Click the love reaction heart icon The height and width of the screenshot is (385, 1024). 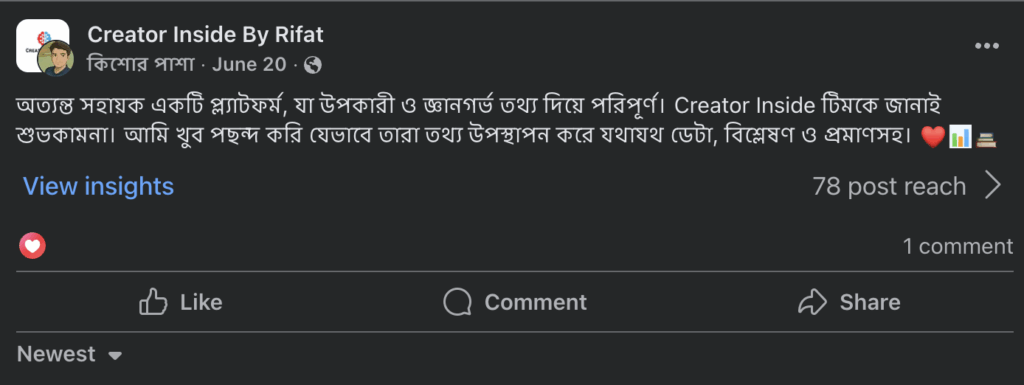(x=33, y=246)
